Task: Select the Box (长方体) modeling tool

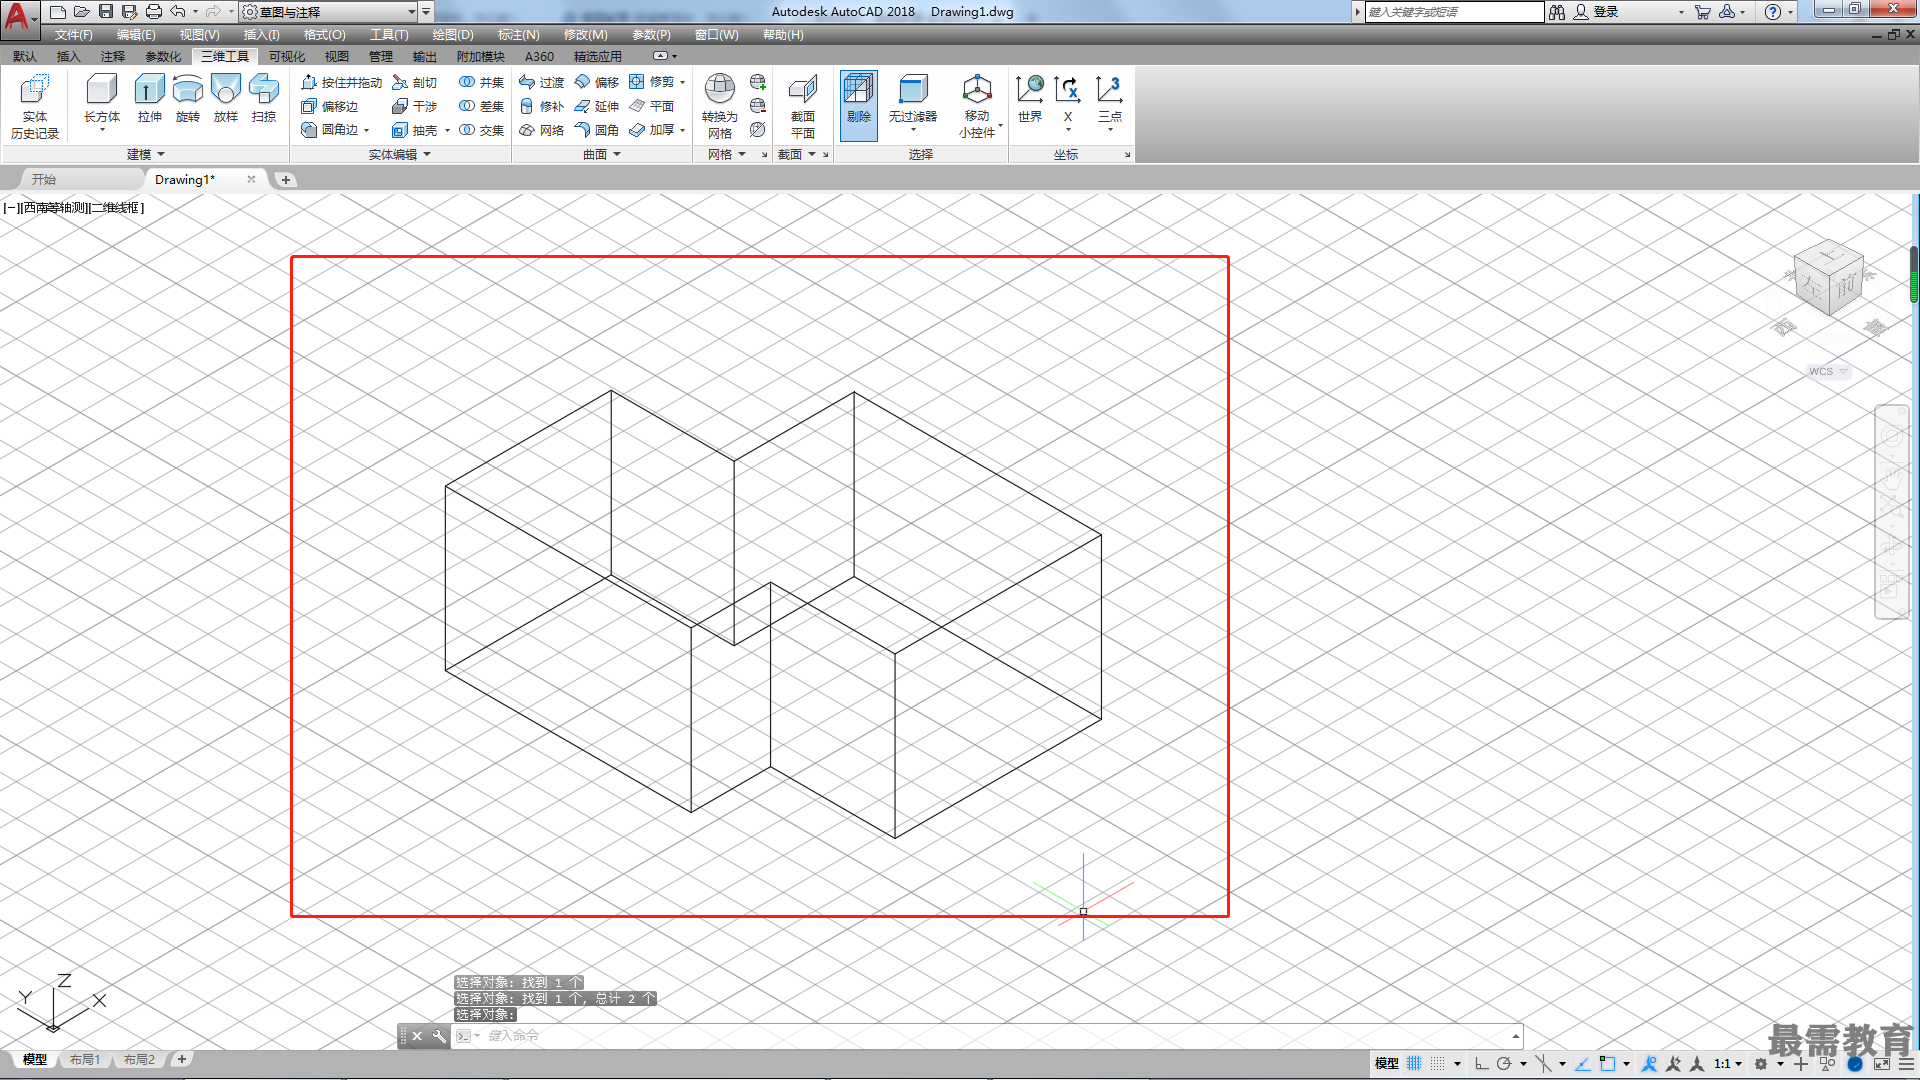Action: tap(101, 100)
